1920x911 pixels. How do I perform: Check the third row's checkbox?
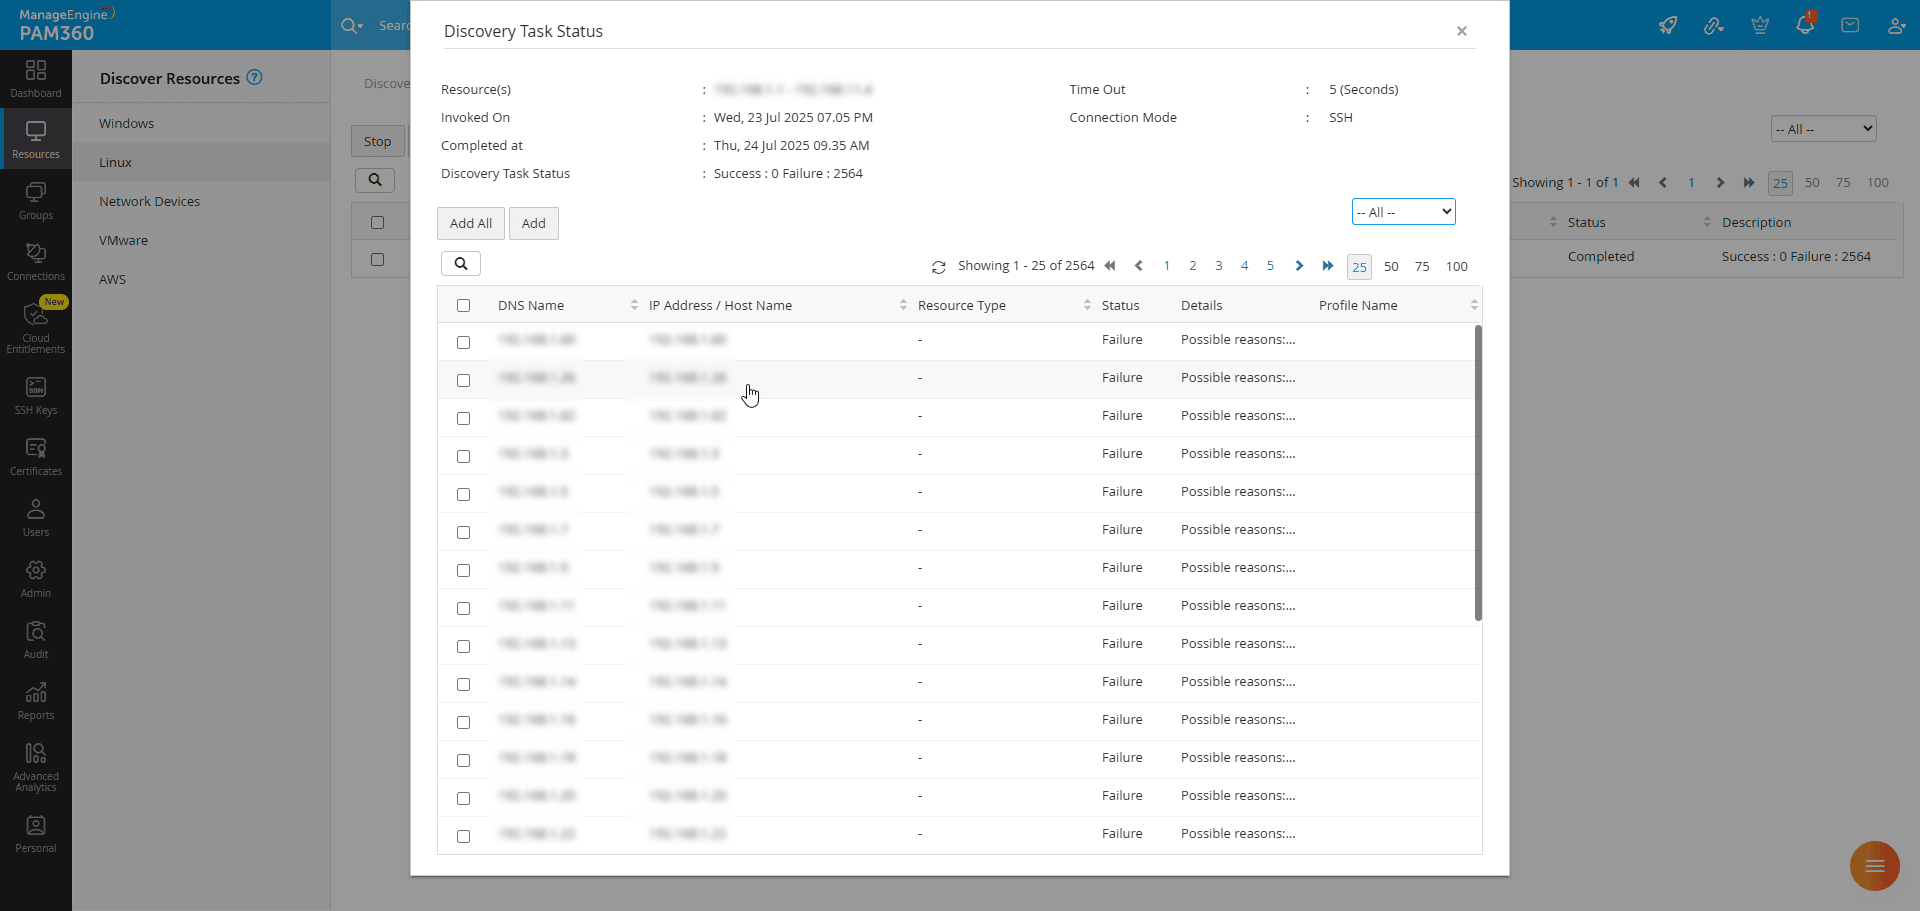click(x=463, y=418)
